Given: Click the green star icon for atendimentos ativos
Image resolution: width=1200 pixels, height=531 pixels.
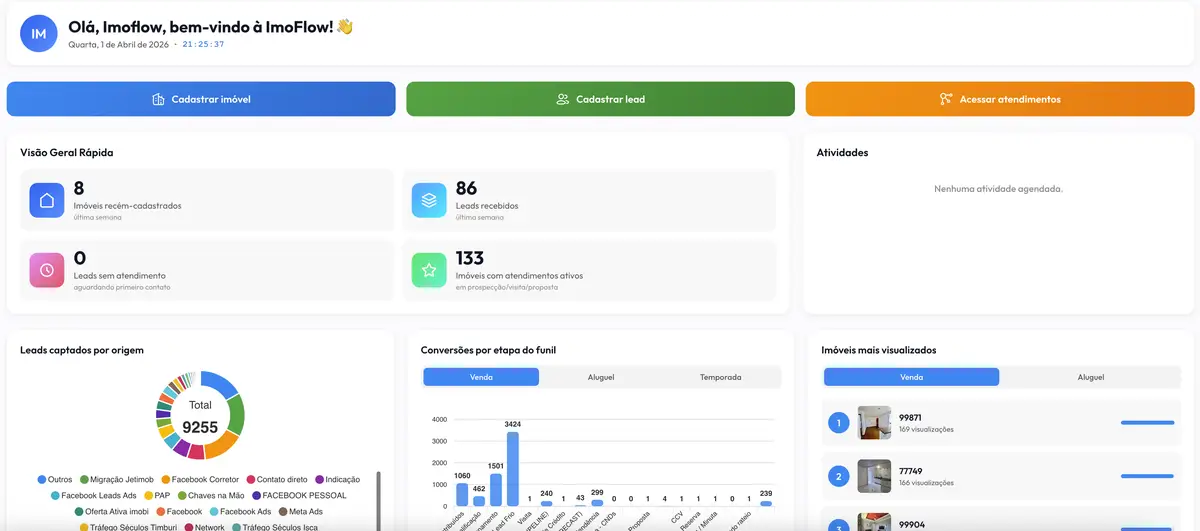Looking at the screenshot, I should 429,270.
